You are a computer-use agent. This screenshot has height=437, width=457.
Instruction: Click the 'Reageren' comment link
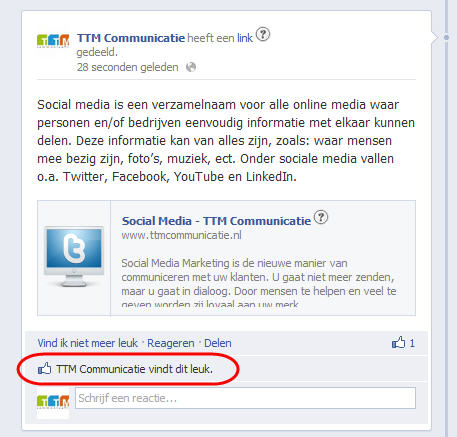(x=171, y=343)
